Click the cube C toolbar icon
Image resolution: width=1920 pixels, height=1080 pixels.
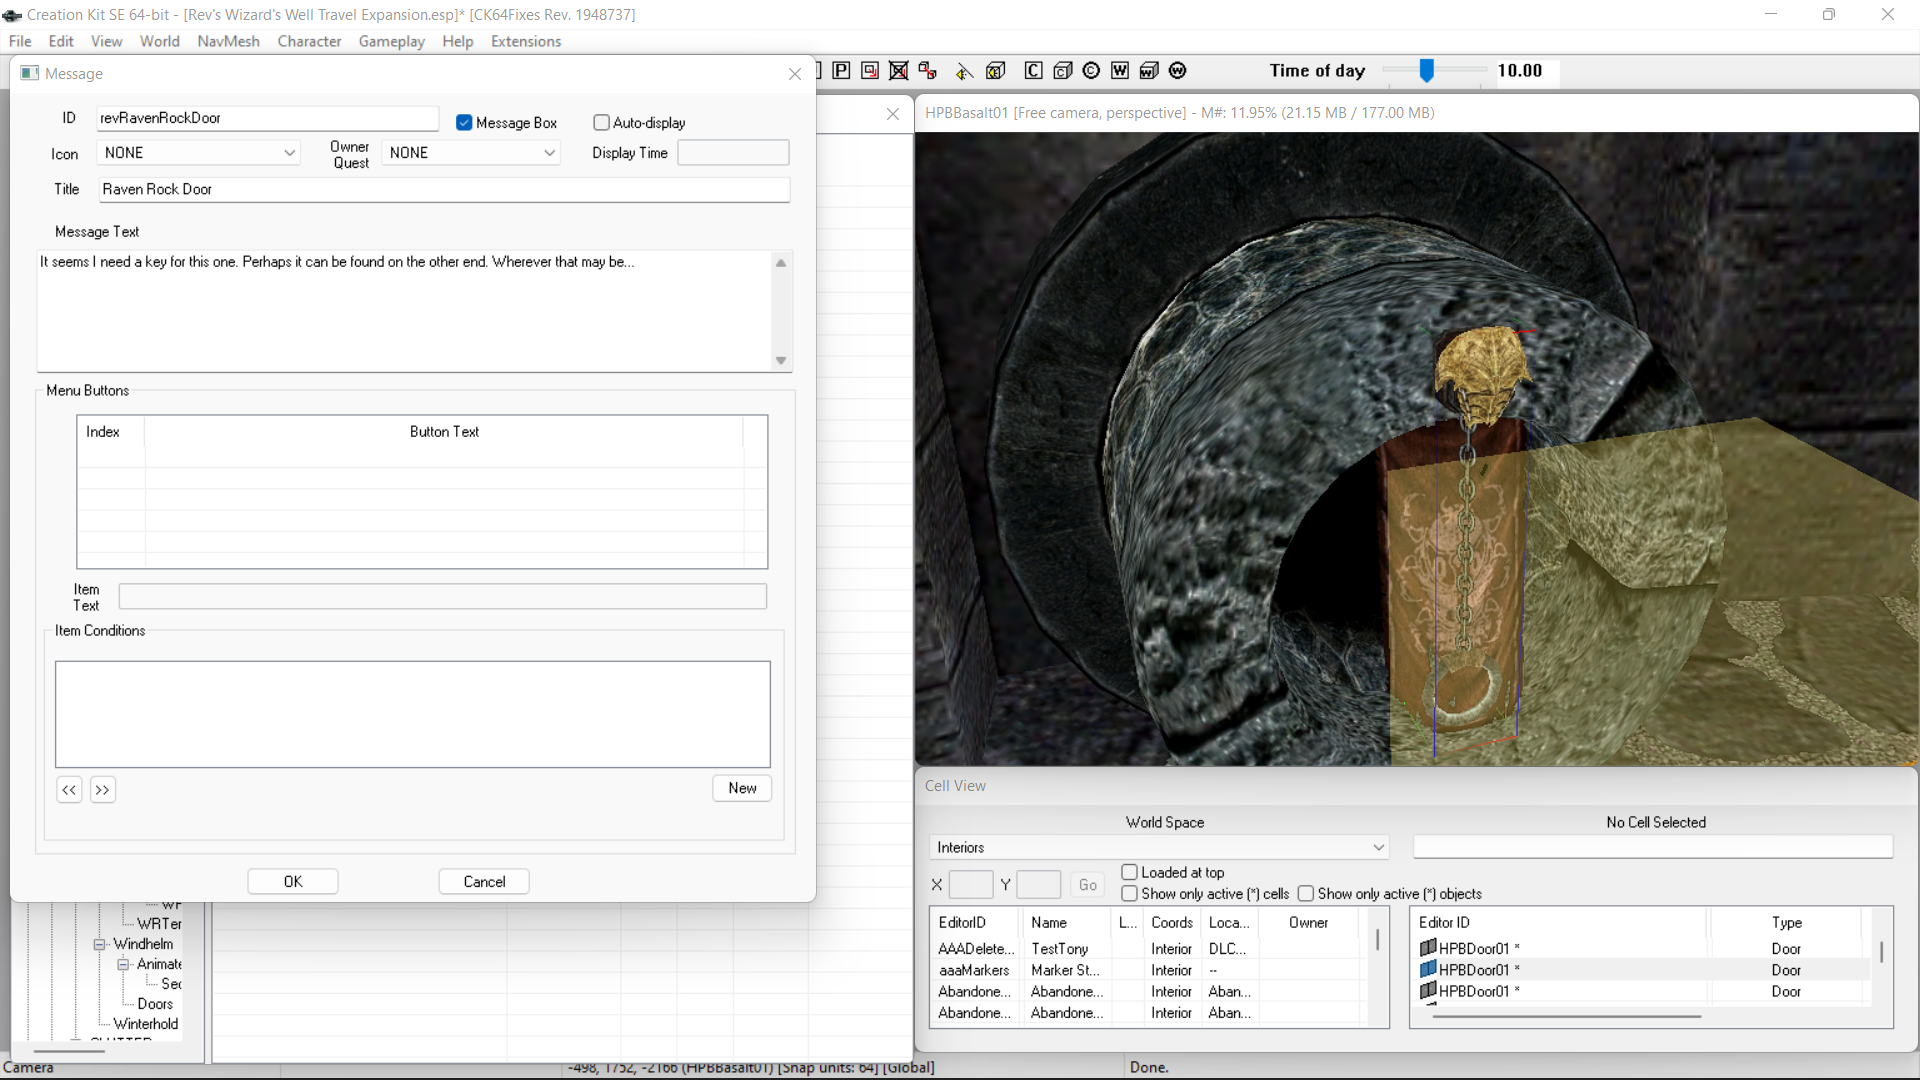click(1063, 70)
